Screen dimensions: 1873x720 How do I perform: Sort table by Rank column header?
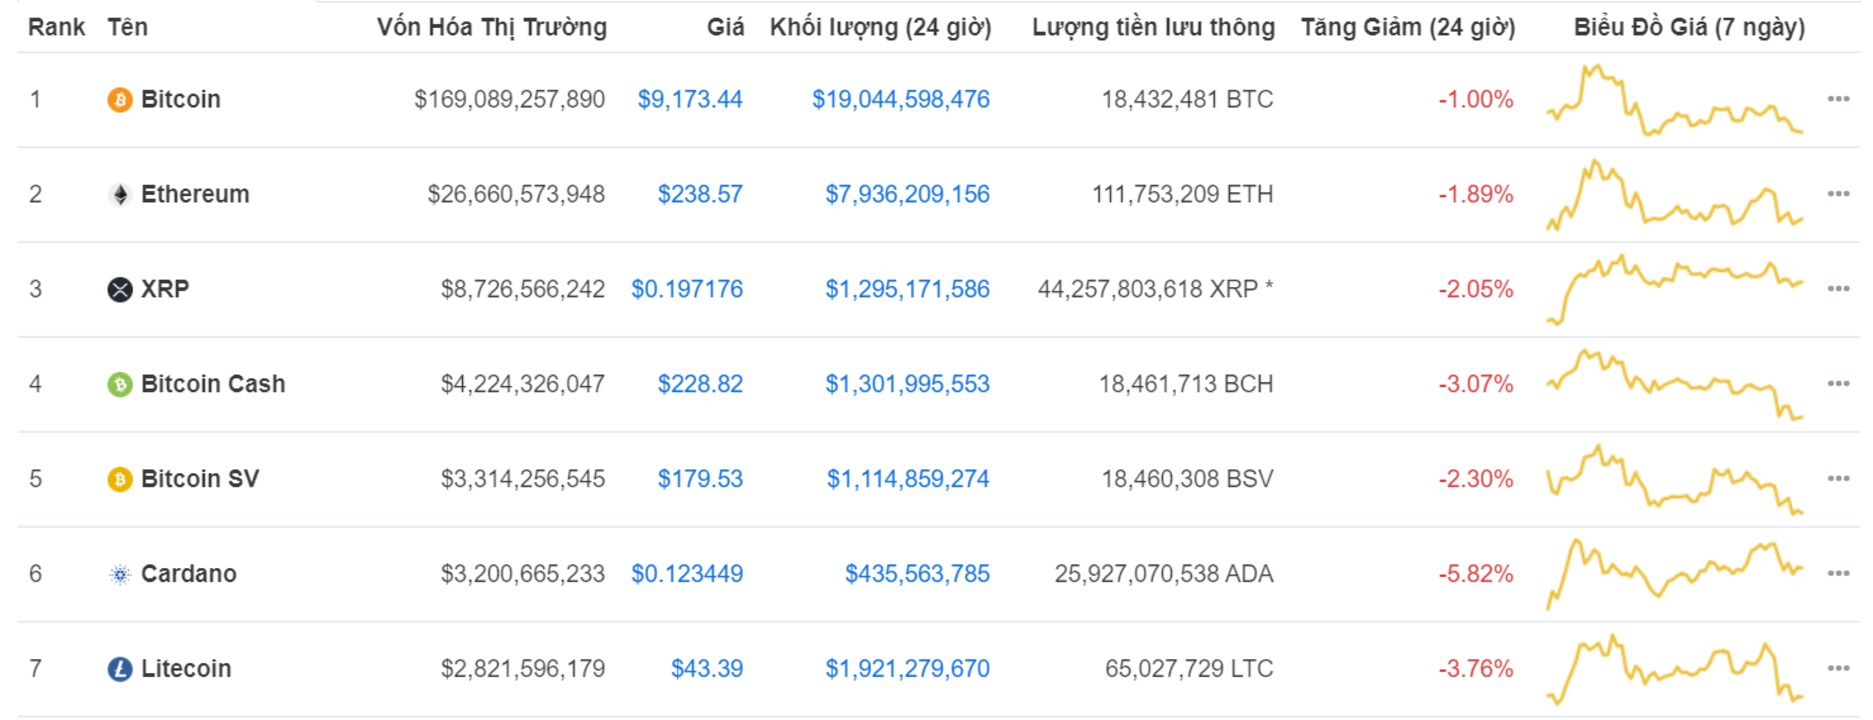pyautogui.click(x=56, y=27)
